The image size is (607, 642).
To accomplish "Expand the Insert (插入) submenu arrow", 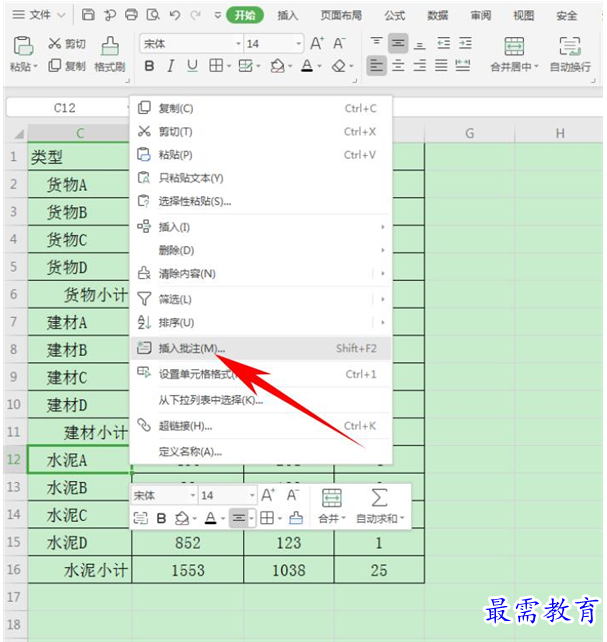I will [x=383, y=227].
